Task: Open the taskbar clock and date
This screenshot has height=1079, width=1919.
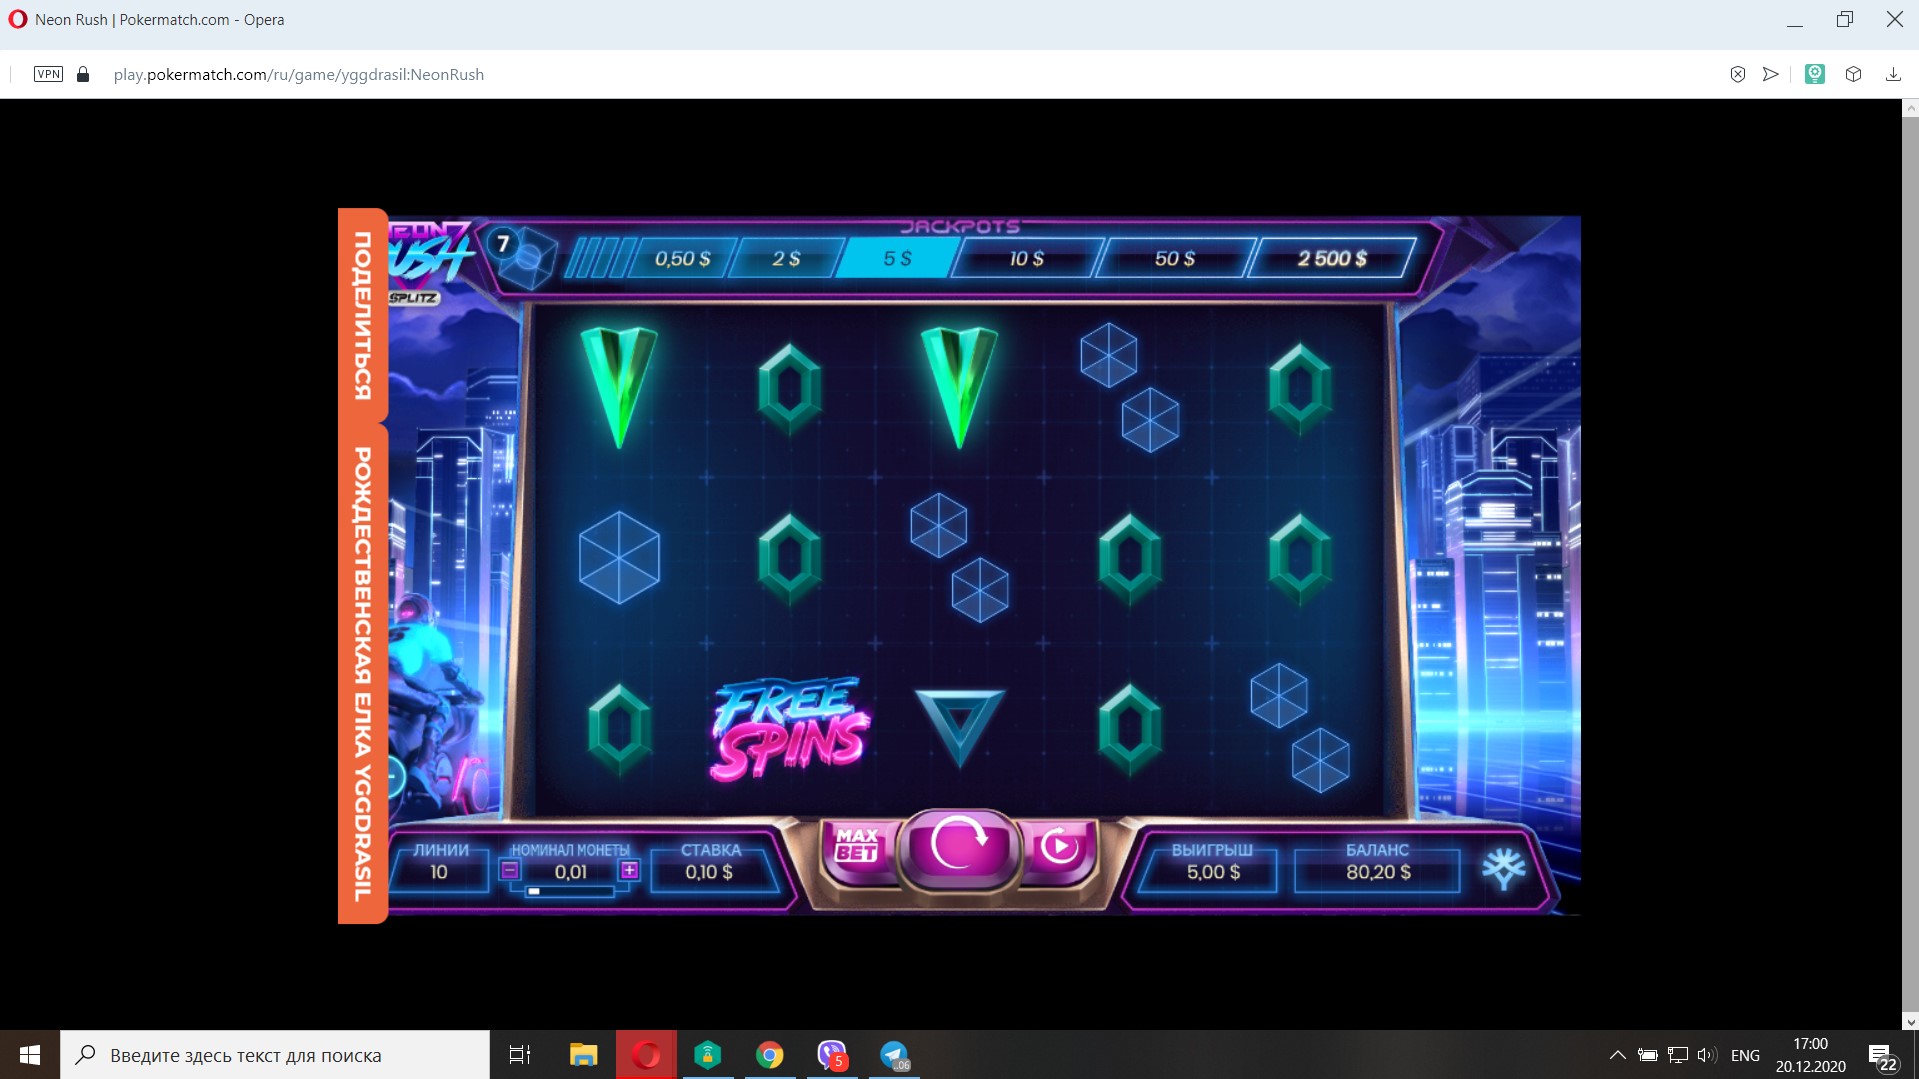Action: (x=1811, y=1055)
